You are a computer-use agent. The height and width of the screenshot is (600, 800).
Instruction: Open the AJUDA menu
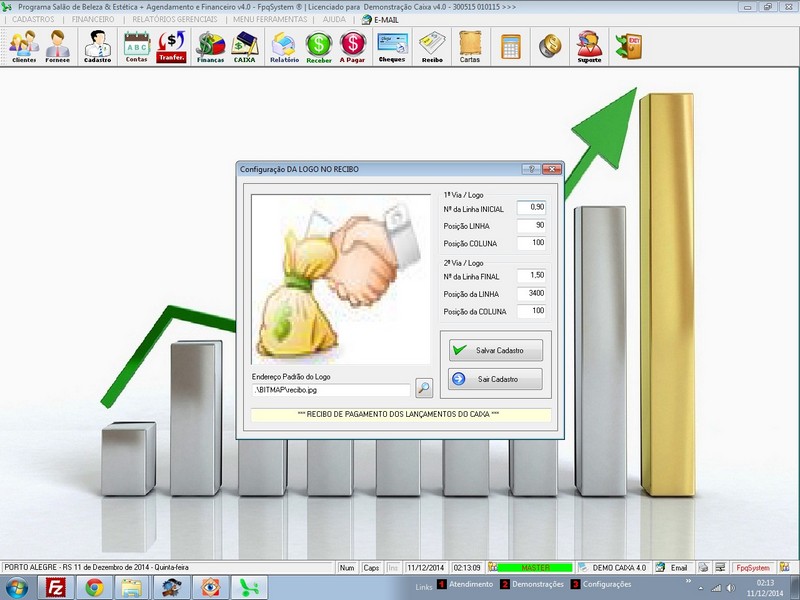click(334, 19)
